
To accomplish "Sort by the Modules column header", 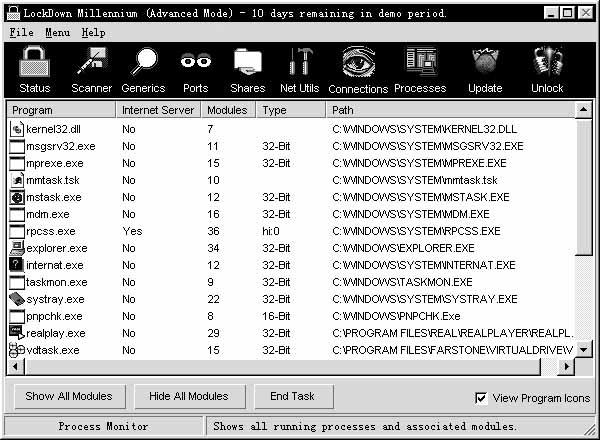I will 228,110.
